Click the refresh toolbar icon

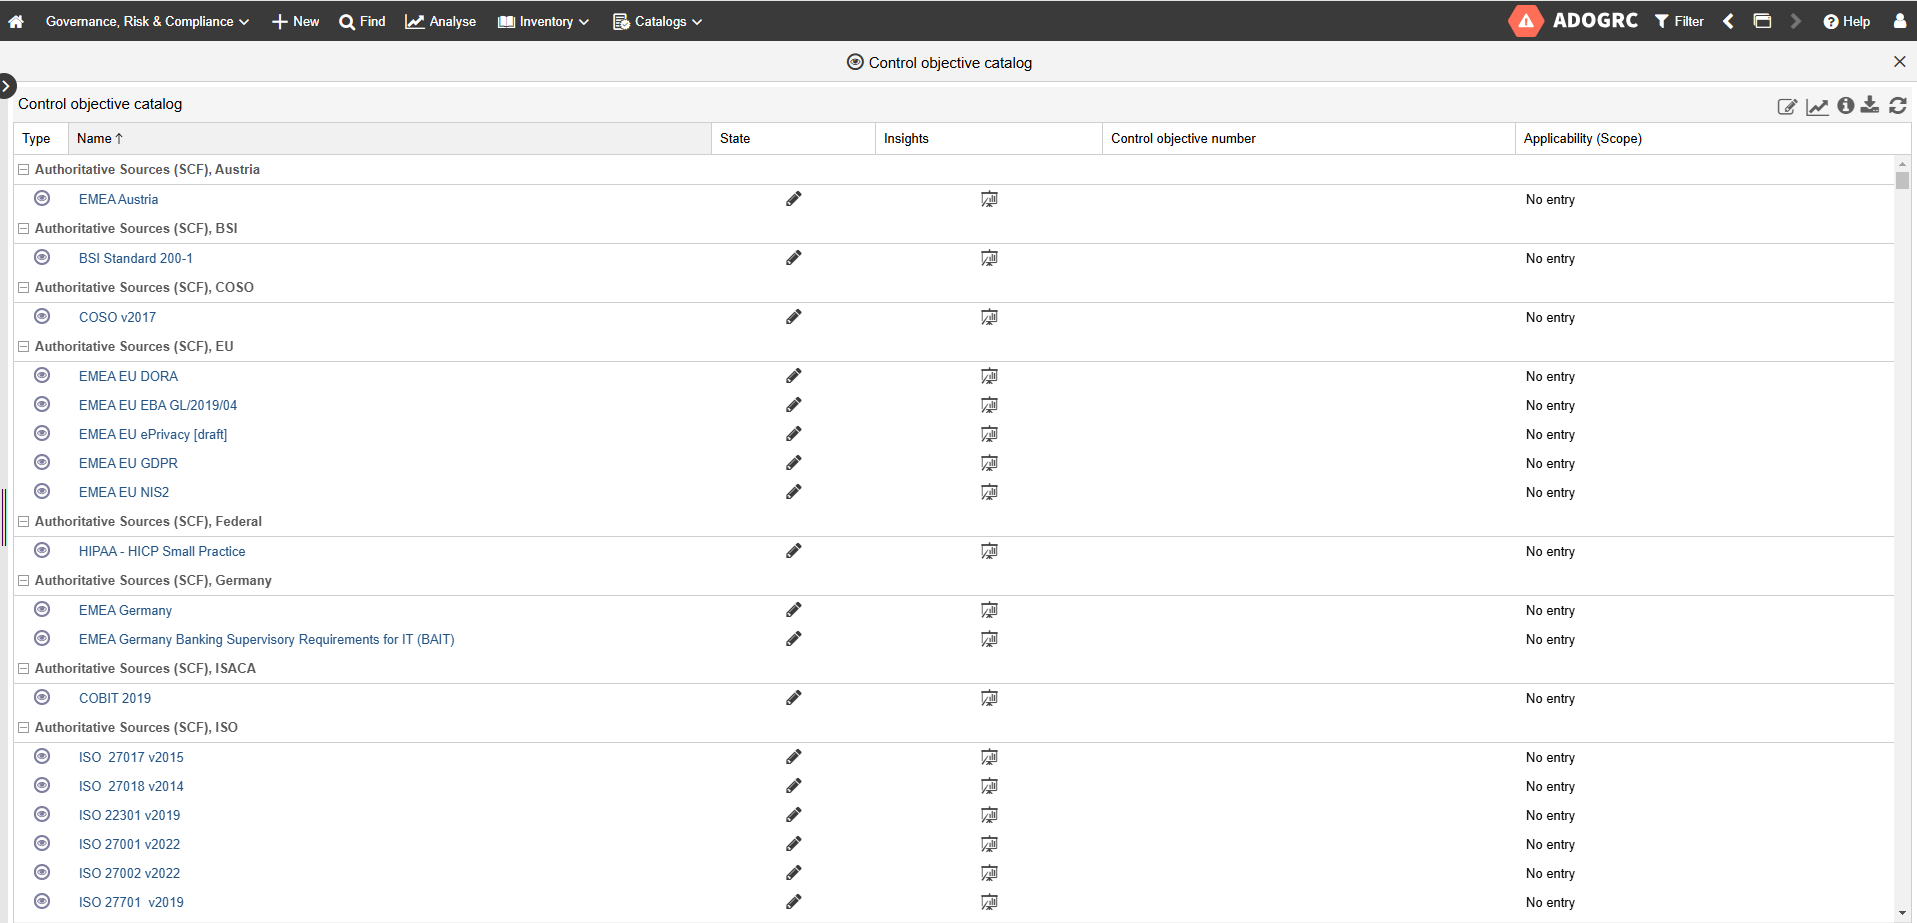(x=1898, y=105)
